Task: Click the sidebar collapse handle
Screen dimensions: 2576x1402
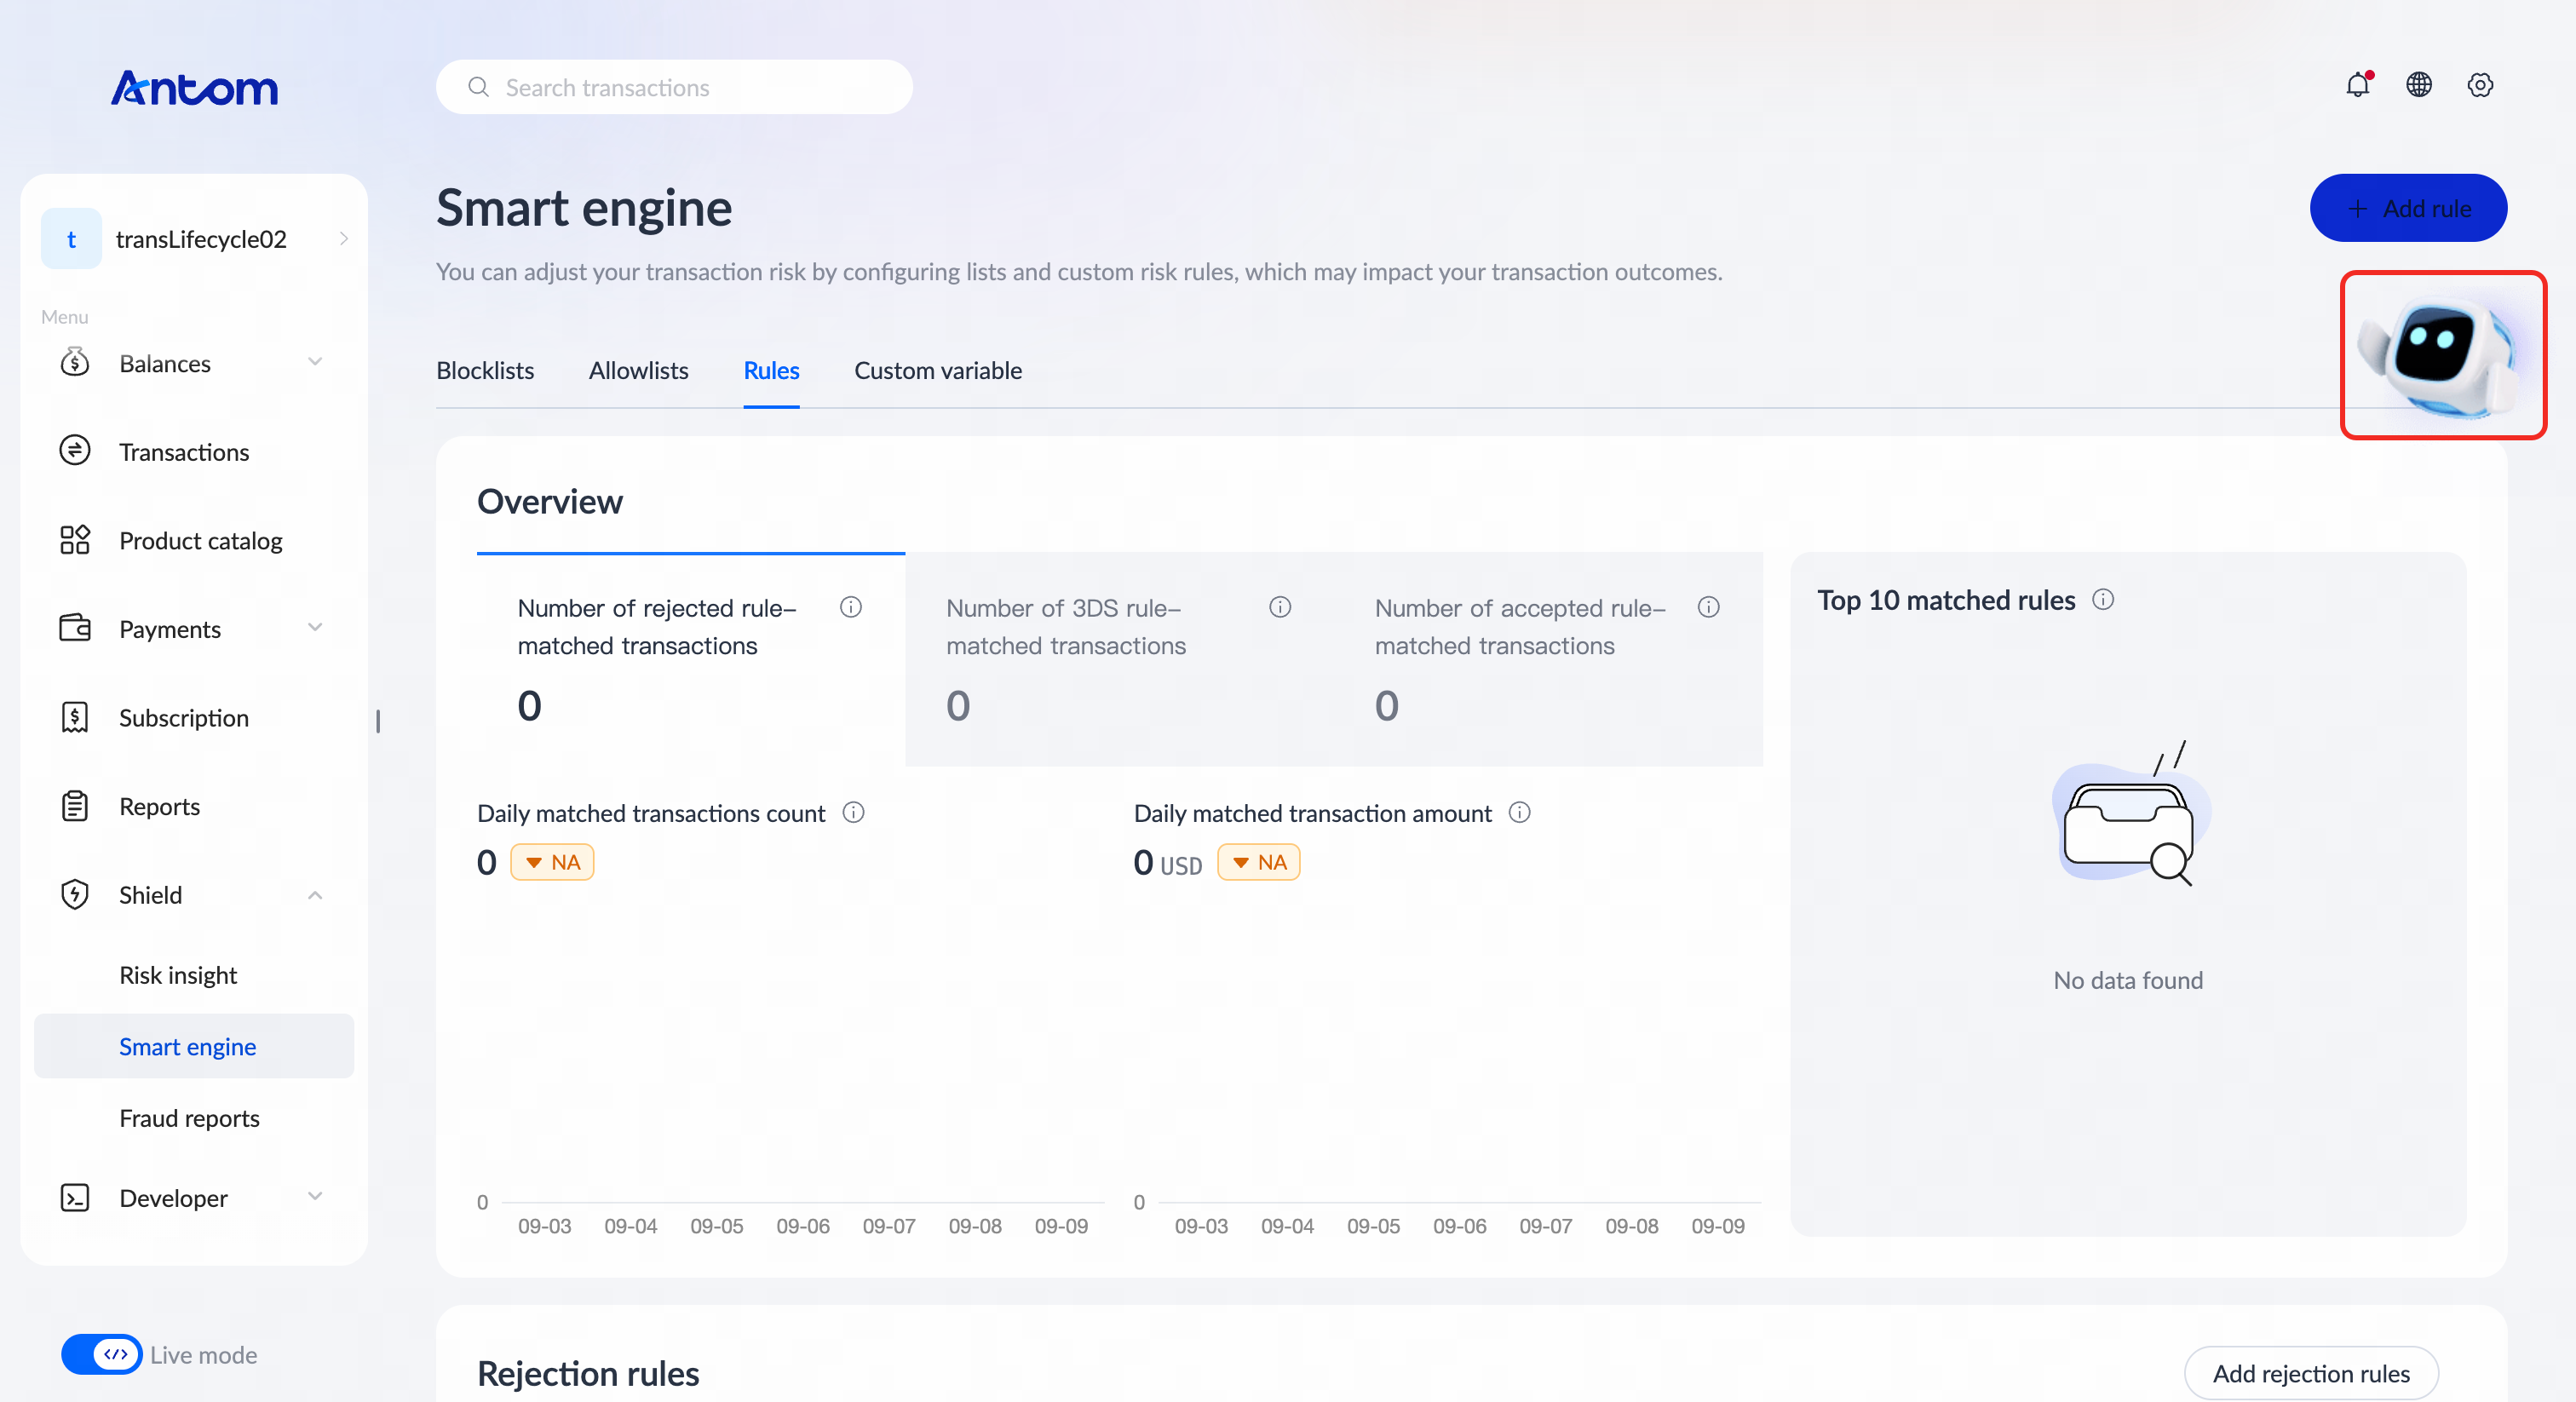Action: pos(378,721)
